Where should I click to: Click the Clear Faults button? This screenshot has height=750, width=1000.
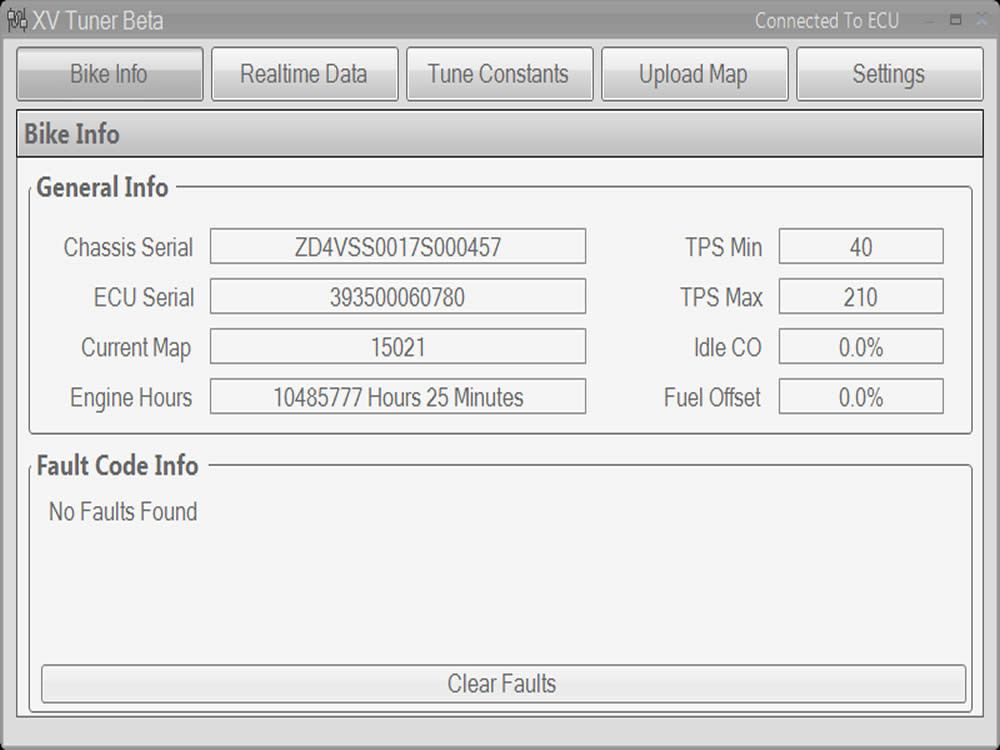[x=500, y=684]
